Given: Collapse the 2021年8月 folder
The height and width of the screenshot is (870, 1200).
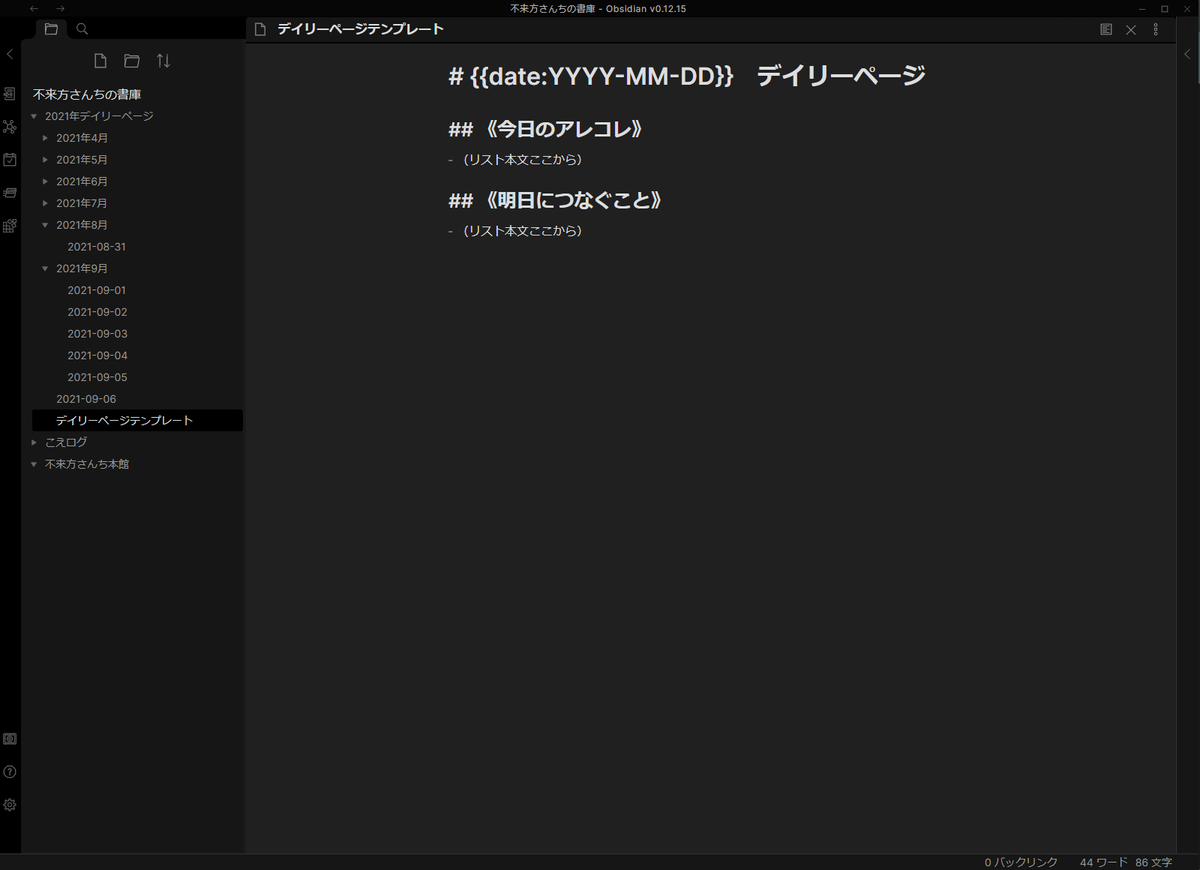Looking at the screenshot, I should (x=45, y=226).
